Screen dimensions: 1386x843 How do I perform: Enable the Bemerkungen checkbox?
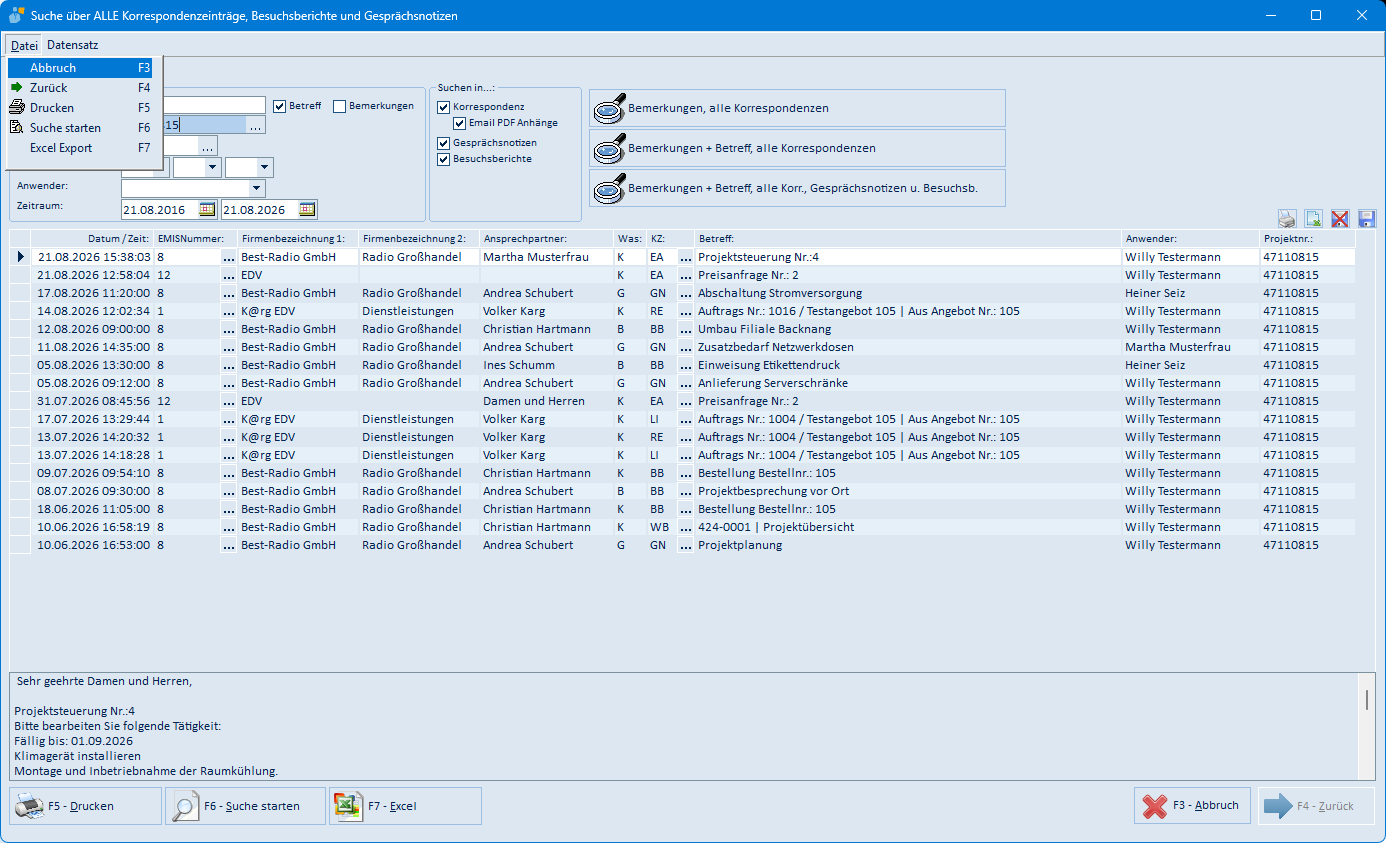click(340, 106)
